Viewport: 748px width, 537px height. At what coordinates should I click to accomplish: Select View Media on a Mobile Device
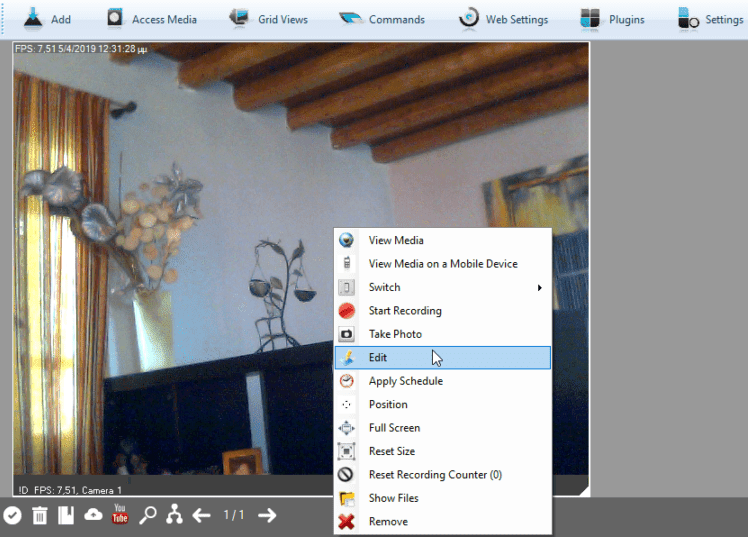(443, 264)
